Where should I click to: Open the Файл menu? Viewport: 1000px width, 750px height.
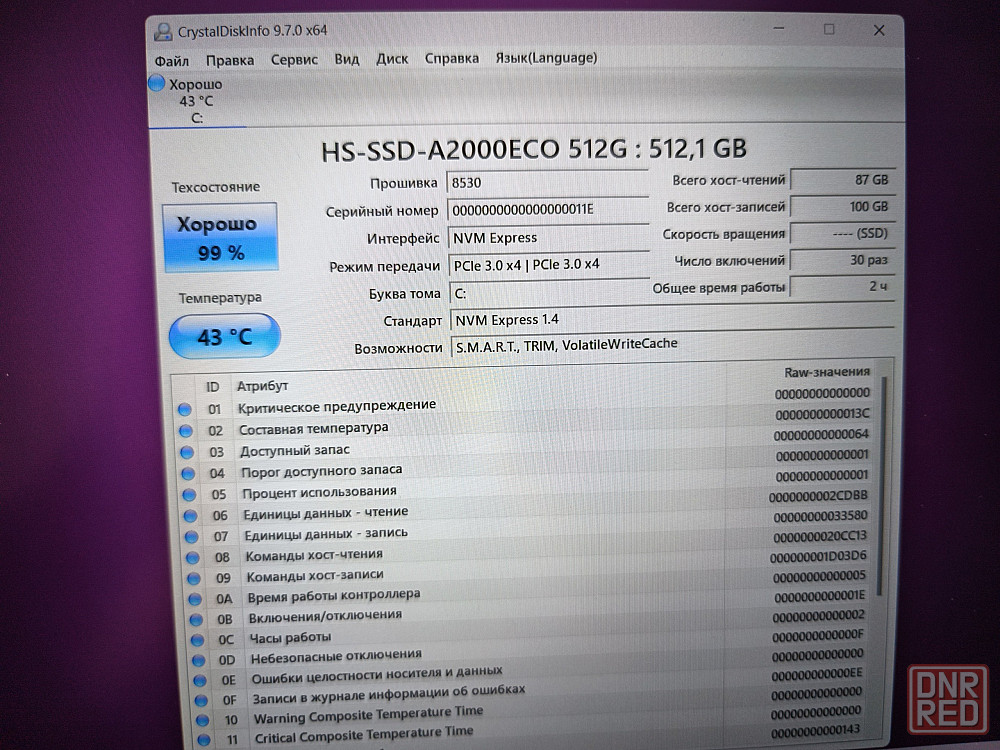click(172, 61)
